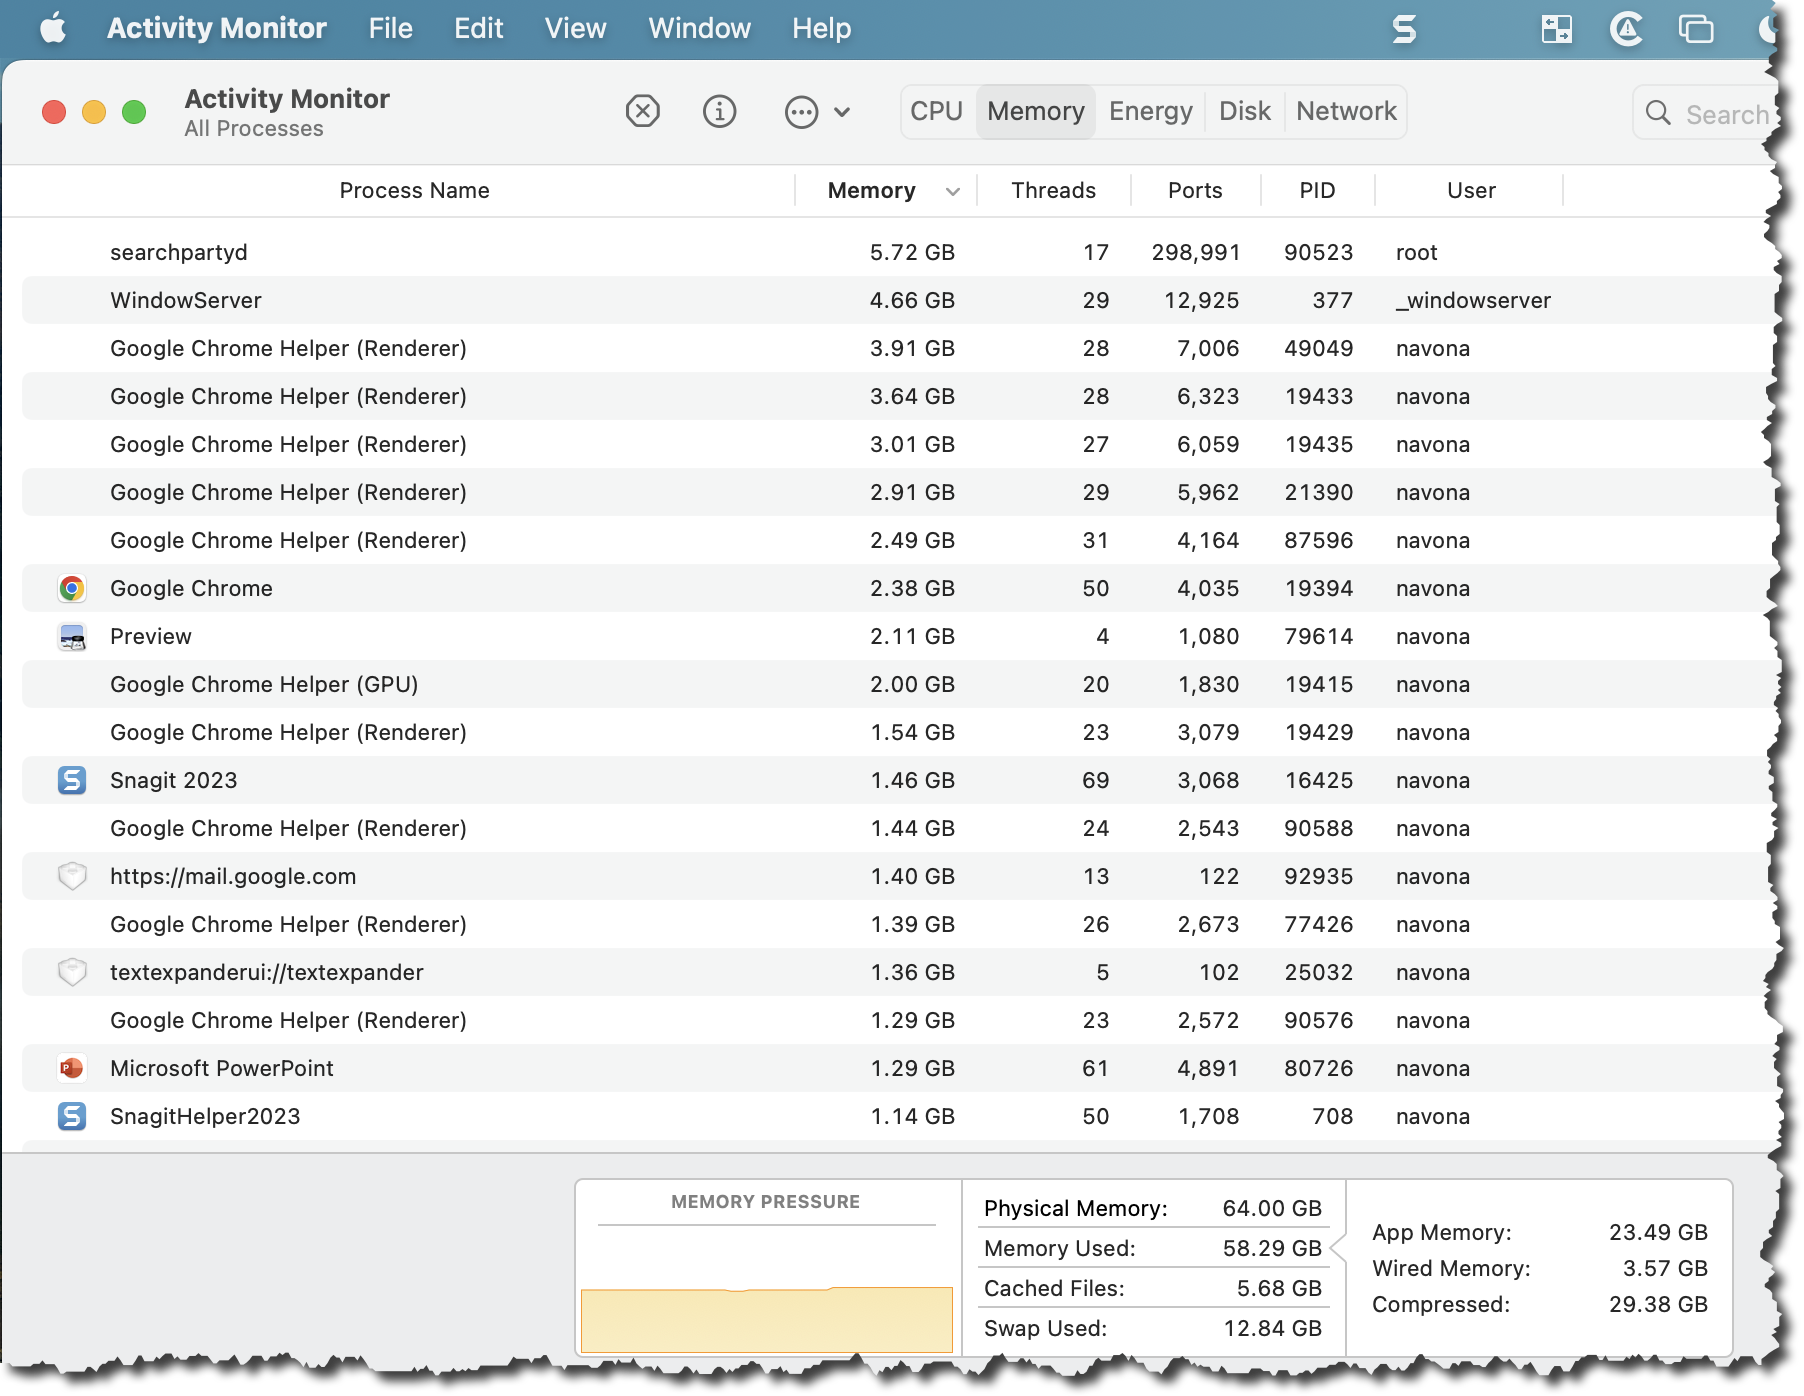Select the https://mail.google.com process name
The width and height of the screenshot is (1804, 1396).
[x=233, y=876]
